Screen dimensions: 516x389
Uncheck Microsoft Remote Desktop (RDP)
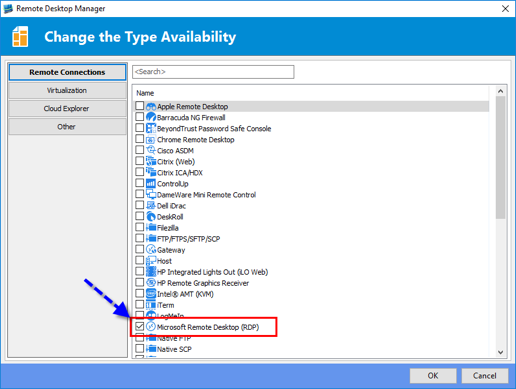[x=140, y=326]
